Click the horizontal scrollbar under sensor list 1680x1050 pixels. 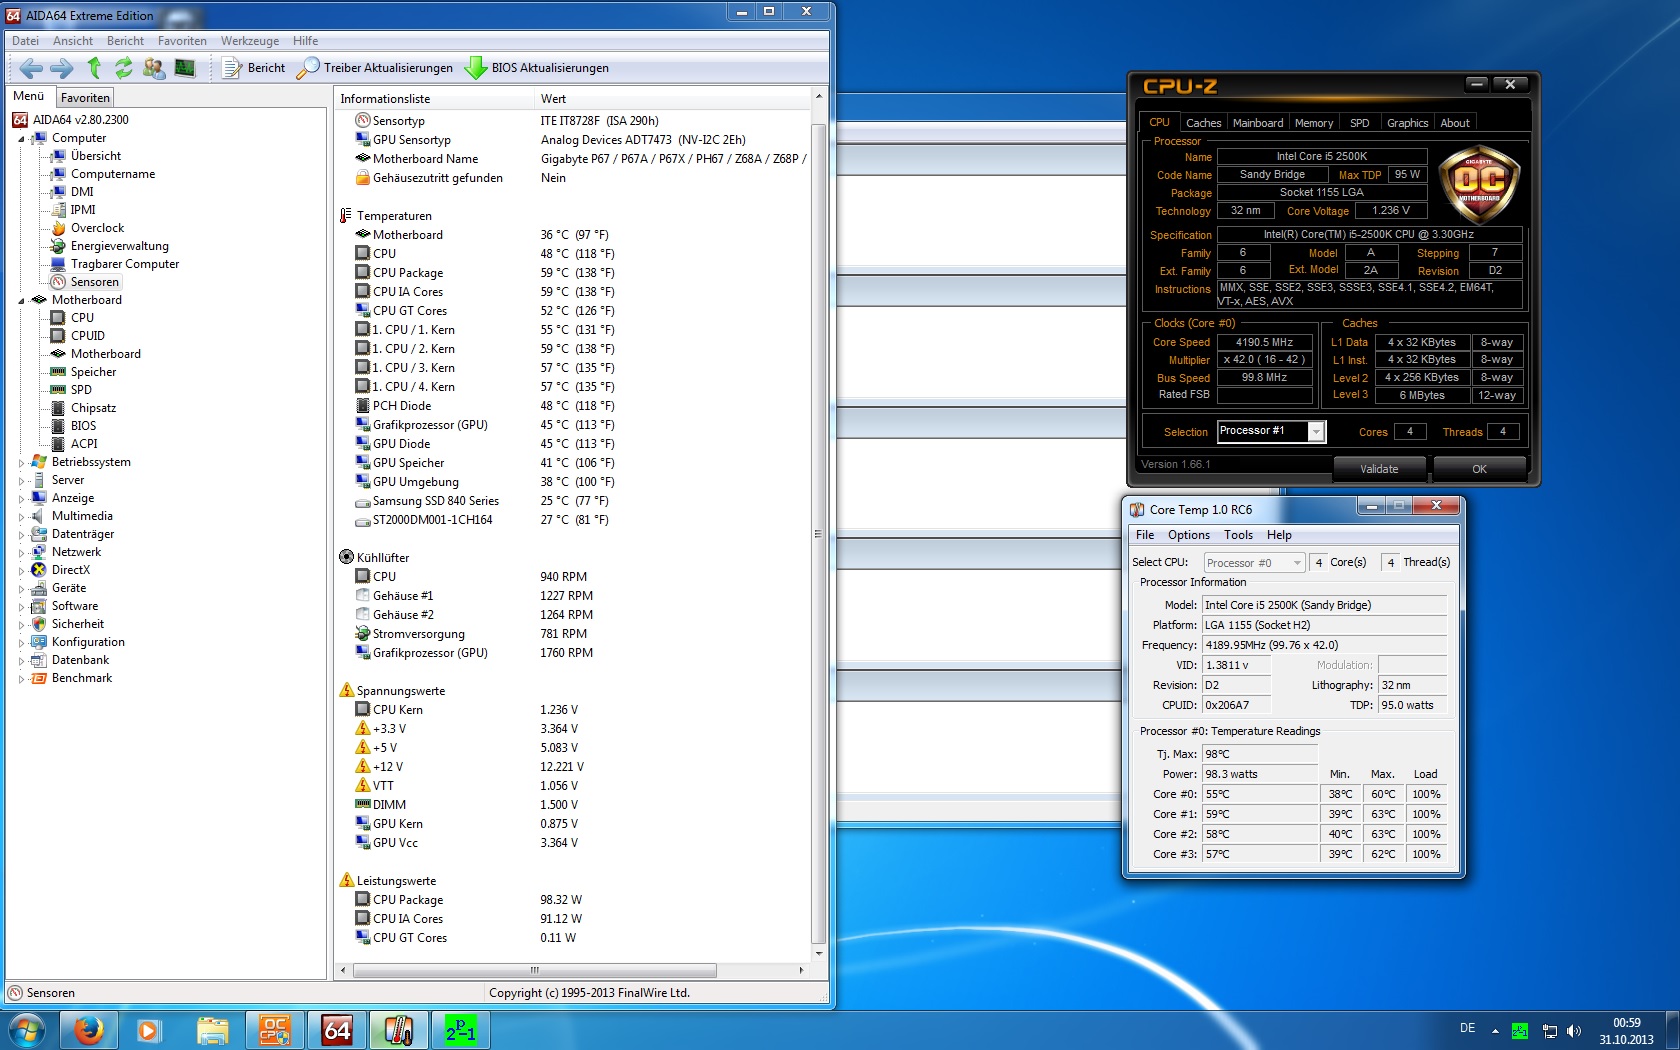[534, 970]
